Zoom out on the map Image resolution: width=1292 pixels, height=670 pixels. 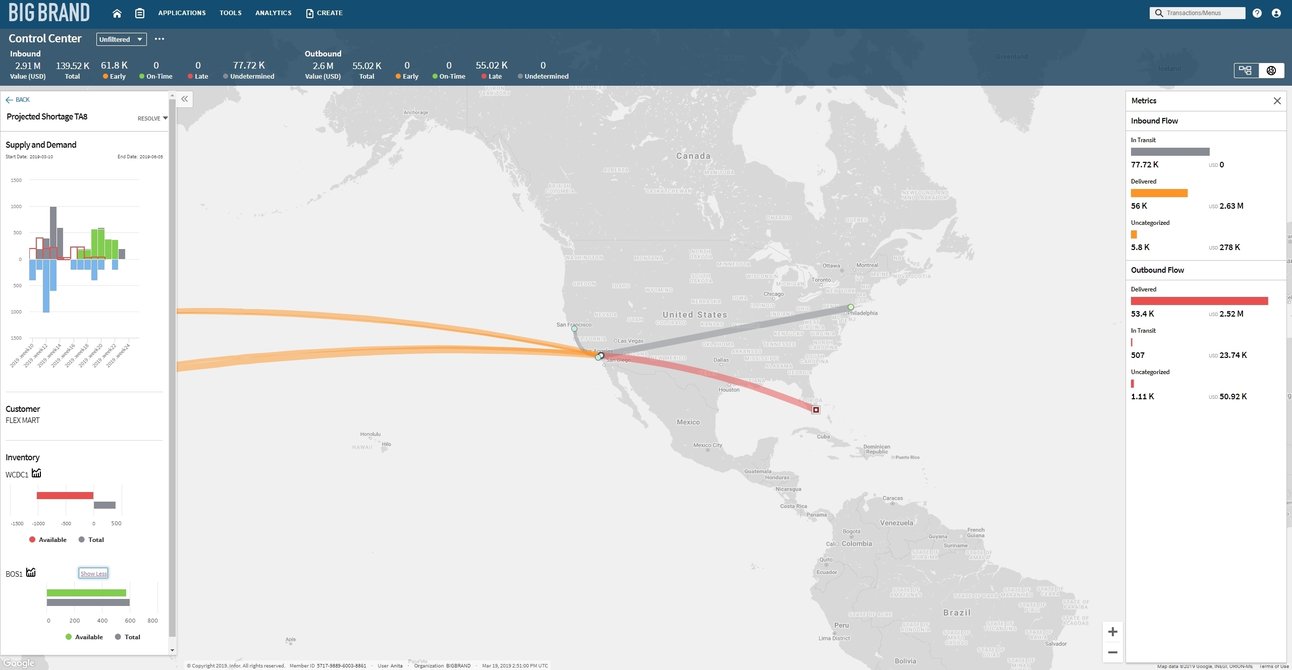point(1113,652)
